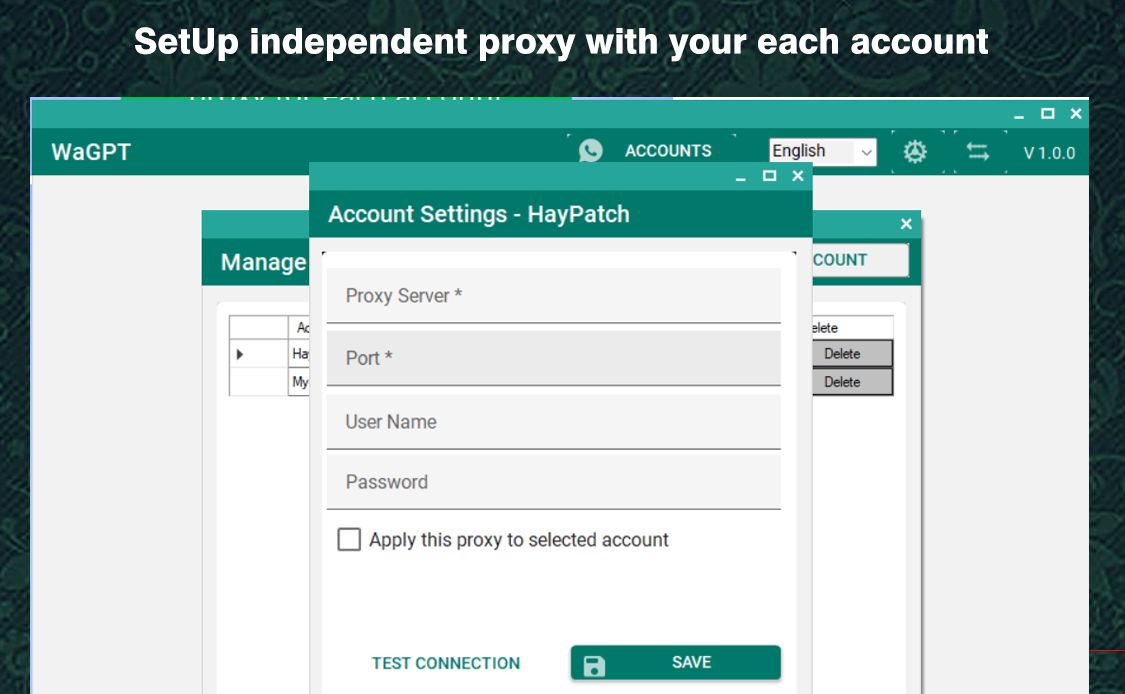The image size is (1125, 694).
Task: Close the Manage accounts panel
Action: (906, 224)
